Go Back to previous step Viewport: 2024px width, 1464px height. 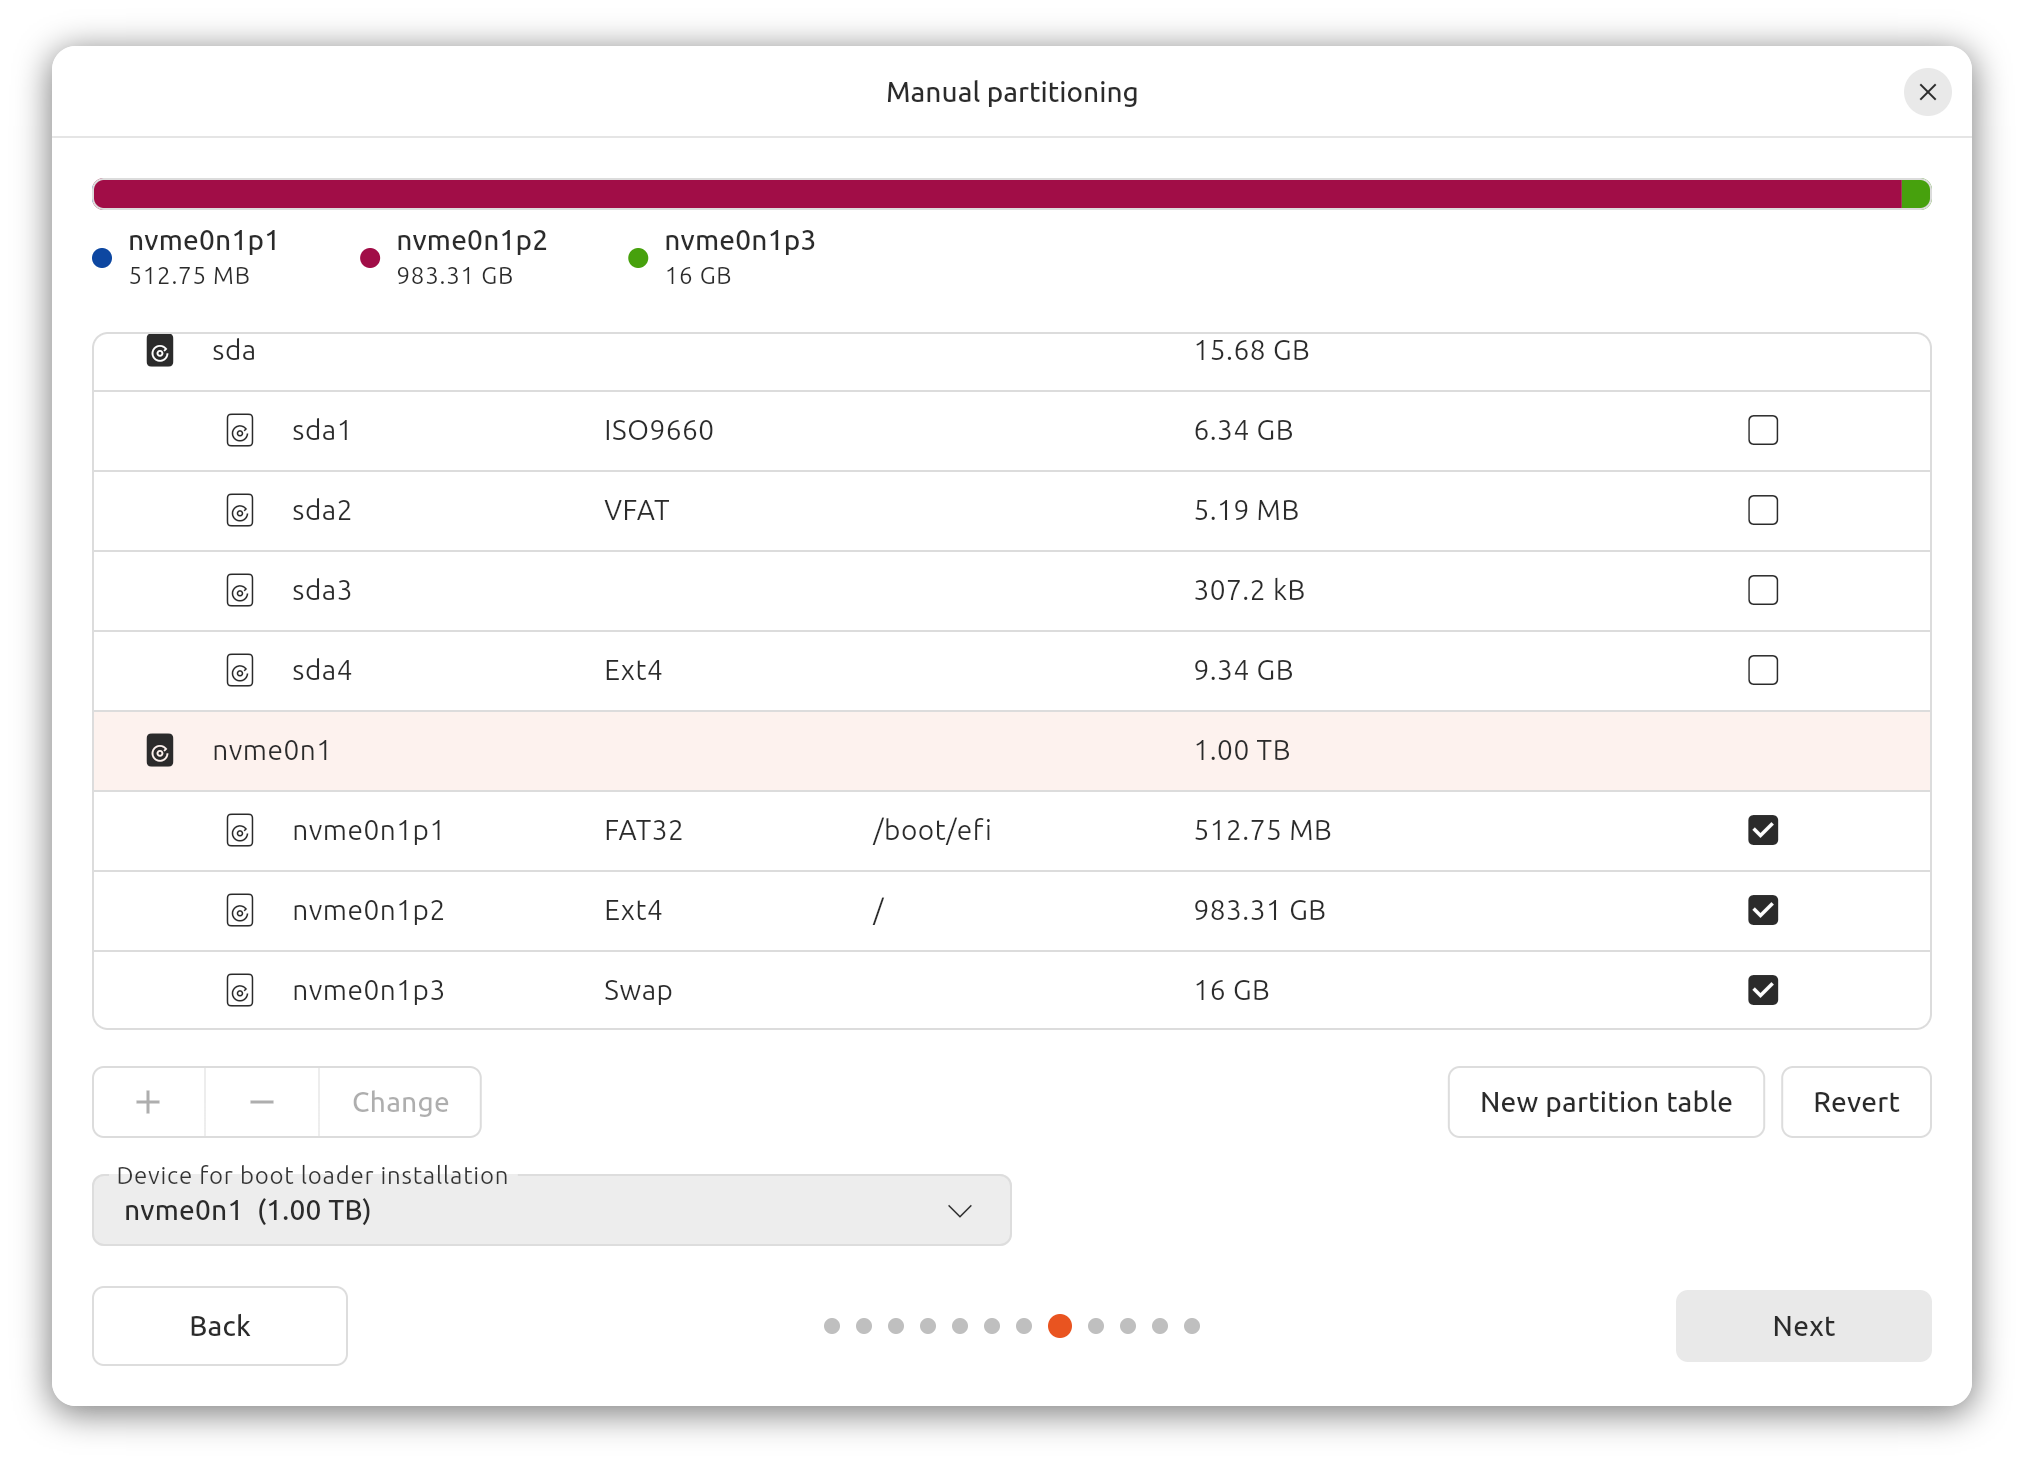(x=220, y=1326)
